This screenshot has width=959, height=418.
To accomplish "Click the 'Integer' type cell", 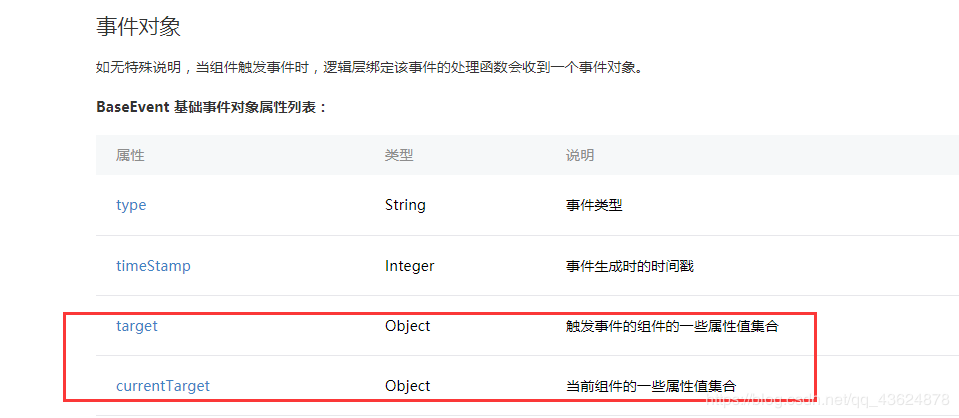I will 409,266.
